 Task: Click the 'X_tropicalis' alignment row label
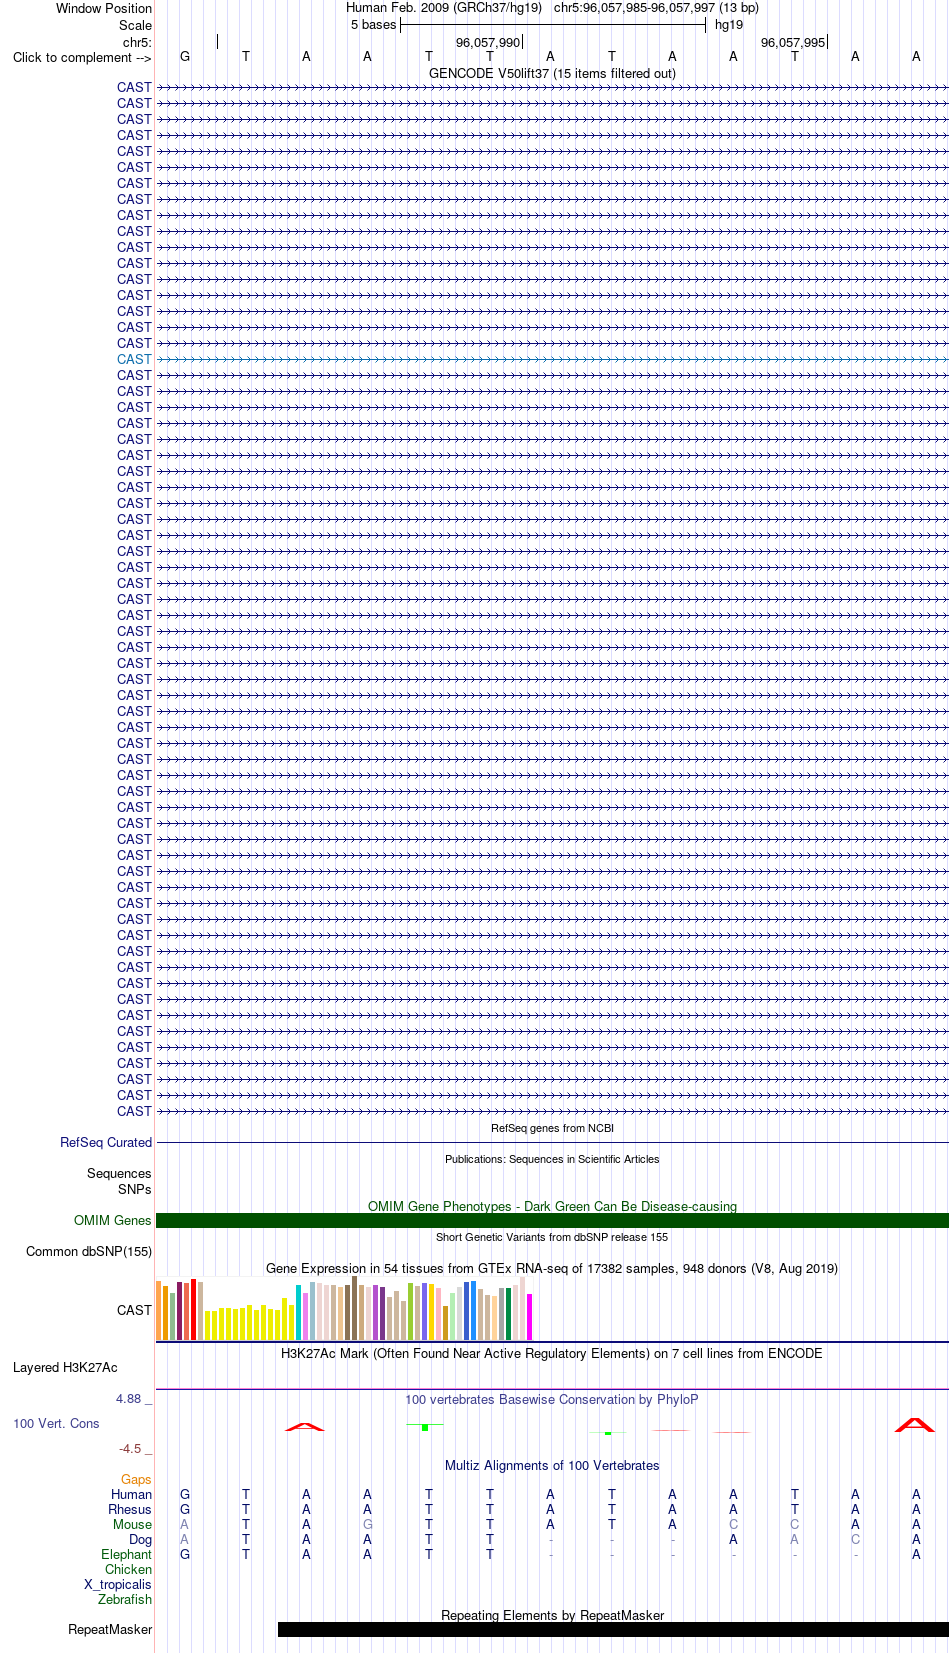coord(118,1584)
